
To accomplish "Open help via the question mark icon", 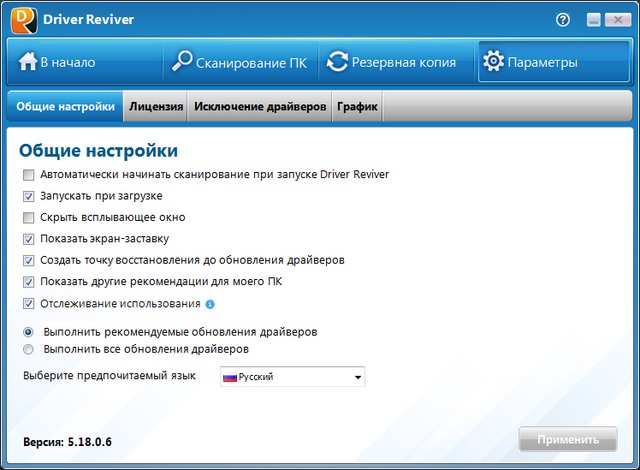I will click(x=563, y=19).
